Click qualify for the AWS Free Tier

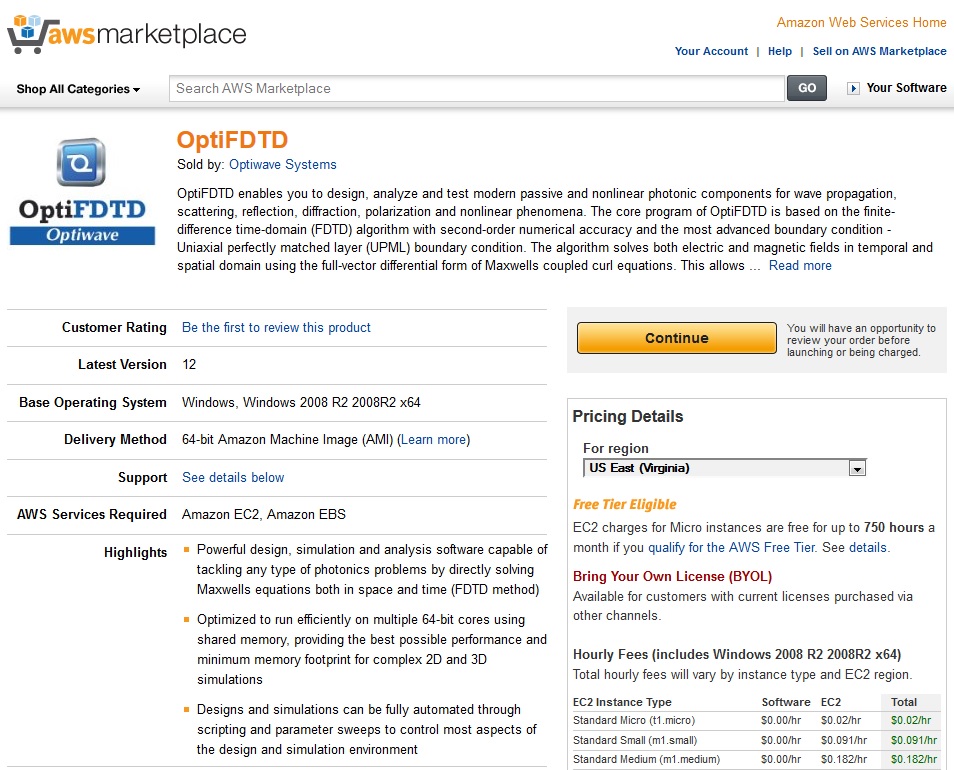pos(731,547)
